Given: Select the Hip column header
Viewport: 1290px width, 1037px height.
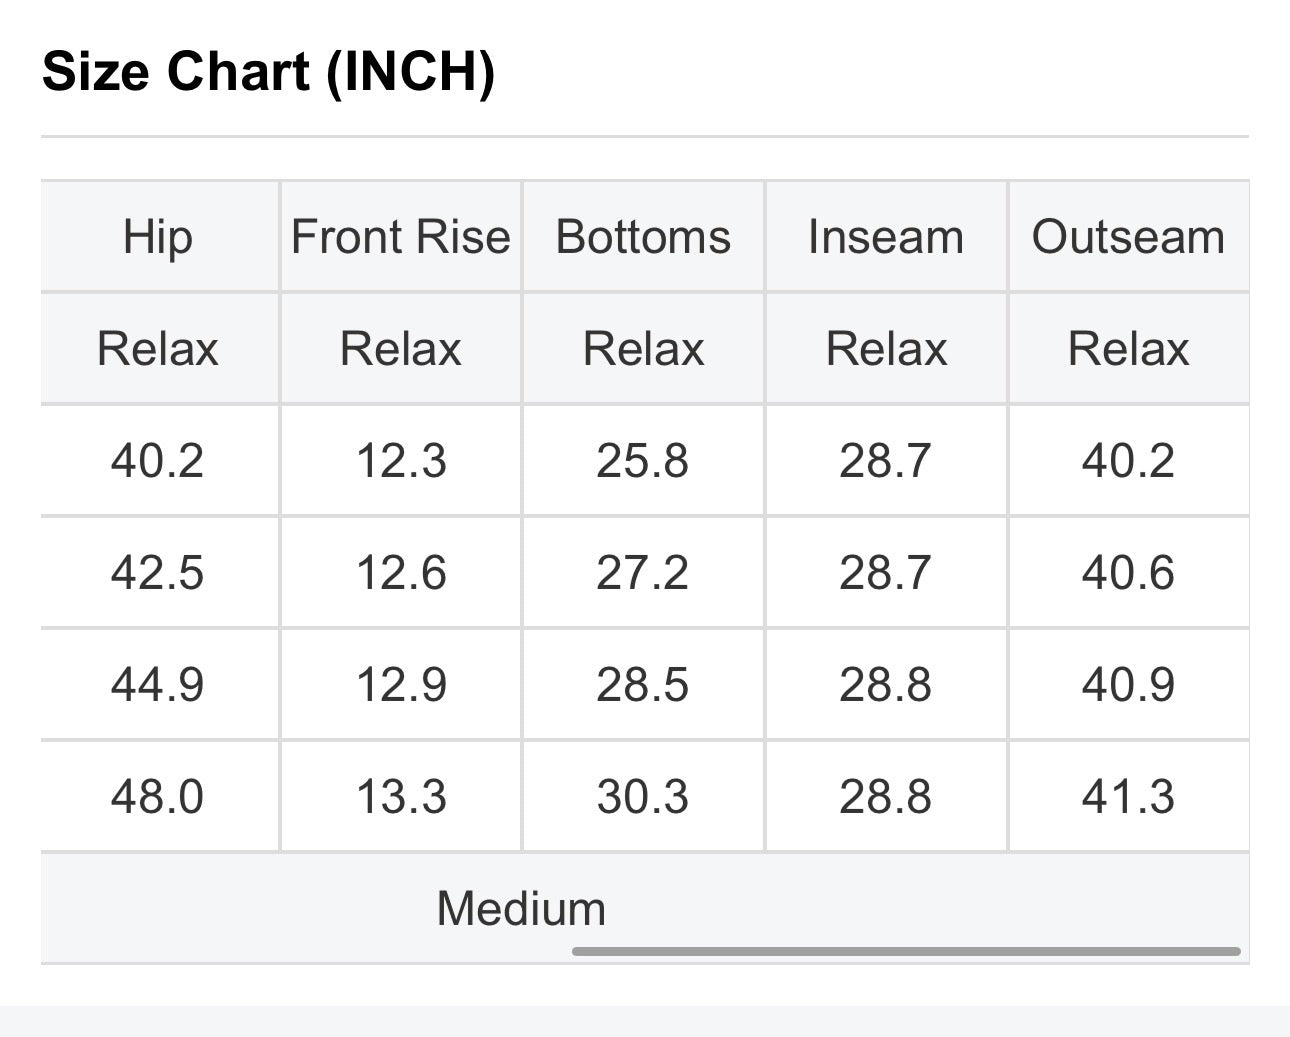Looking at the screenshot, I should coord(158,237).
